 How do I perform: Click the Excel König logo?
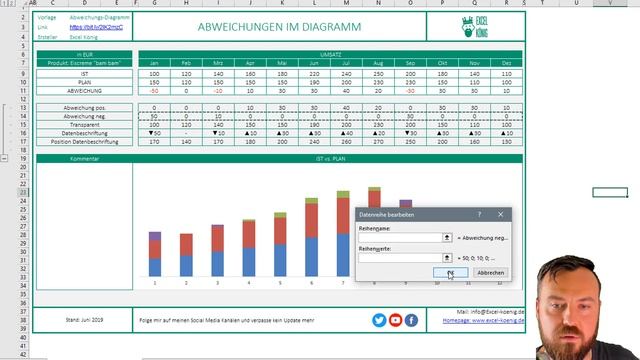pos(475,27)
